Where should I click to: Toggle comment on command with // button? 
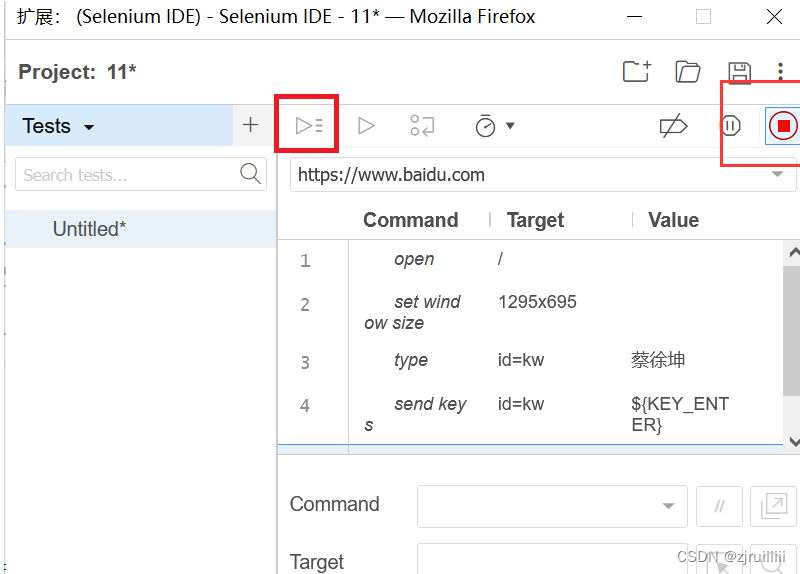(719, 506)
